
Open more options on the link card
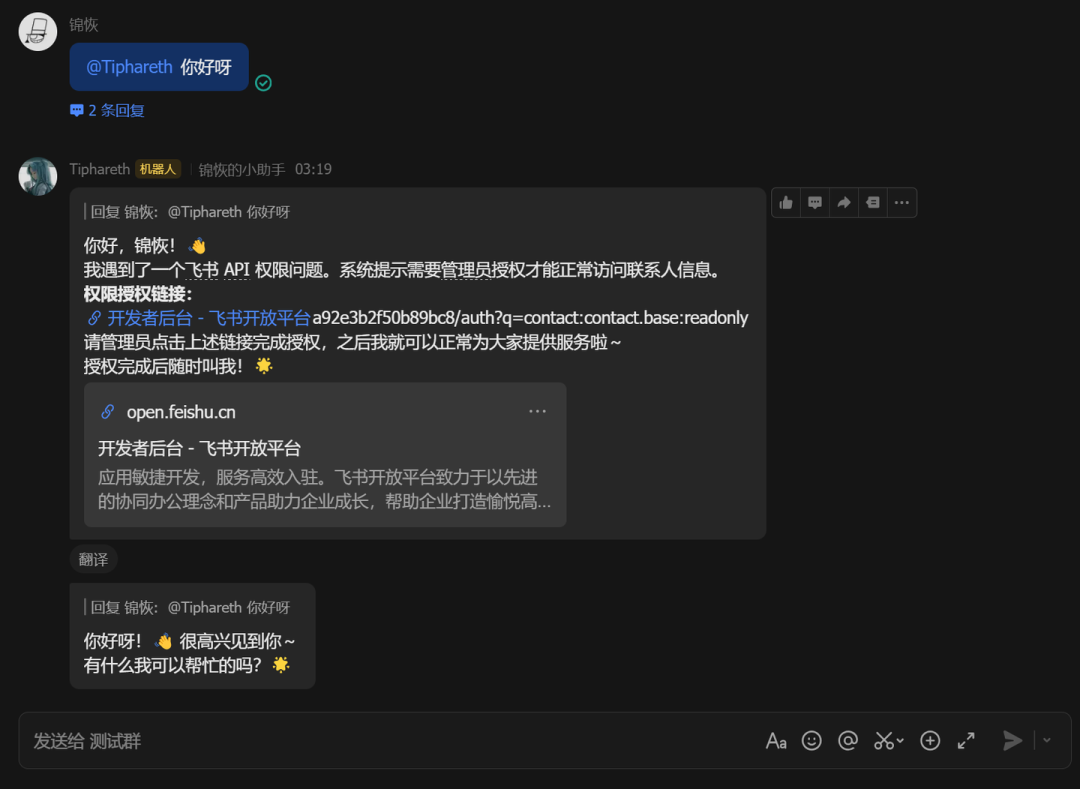click(x=538, y=411)
